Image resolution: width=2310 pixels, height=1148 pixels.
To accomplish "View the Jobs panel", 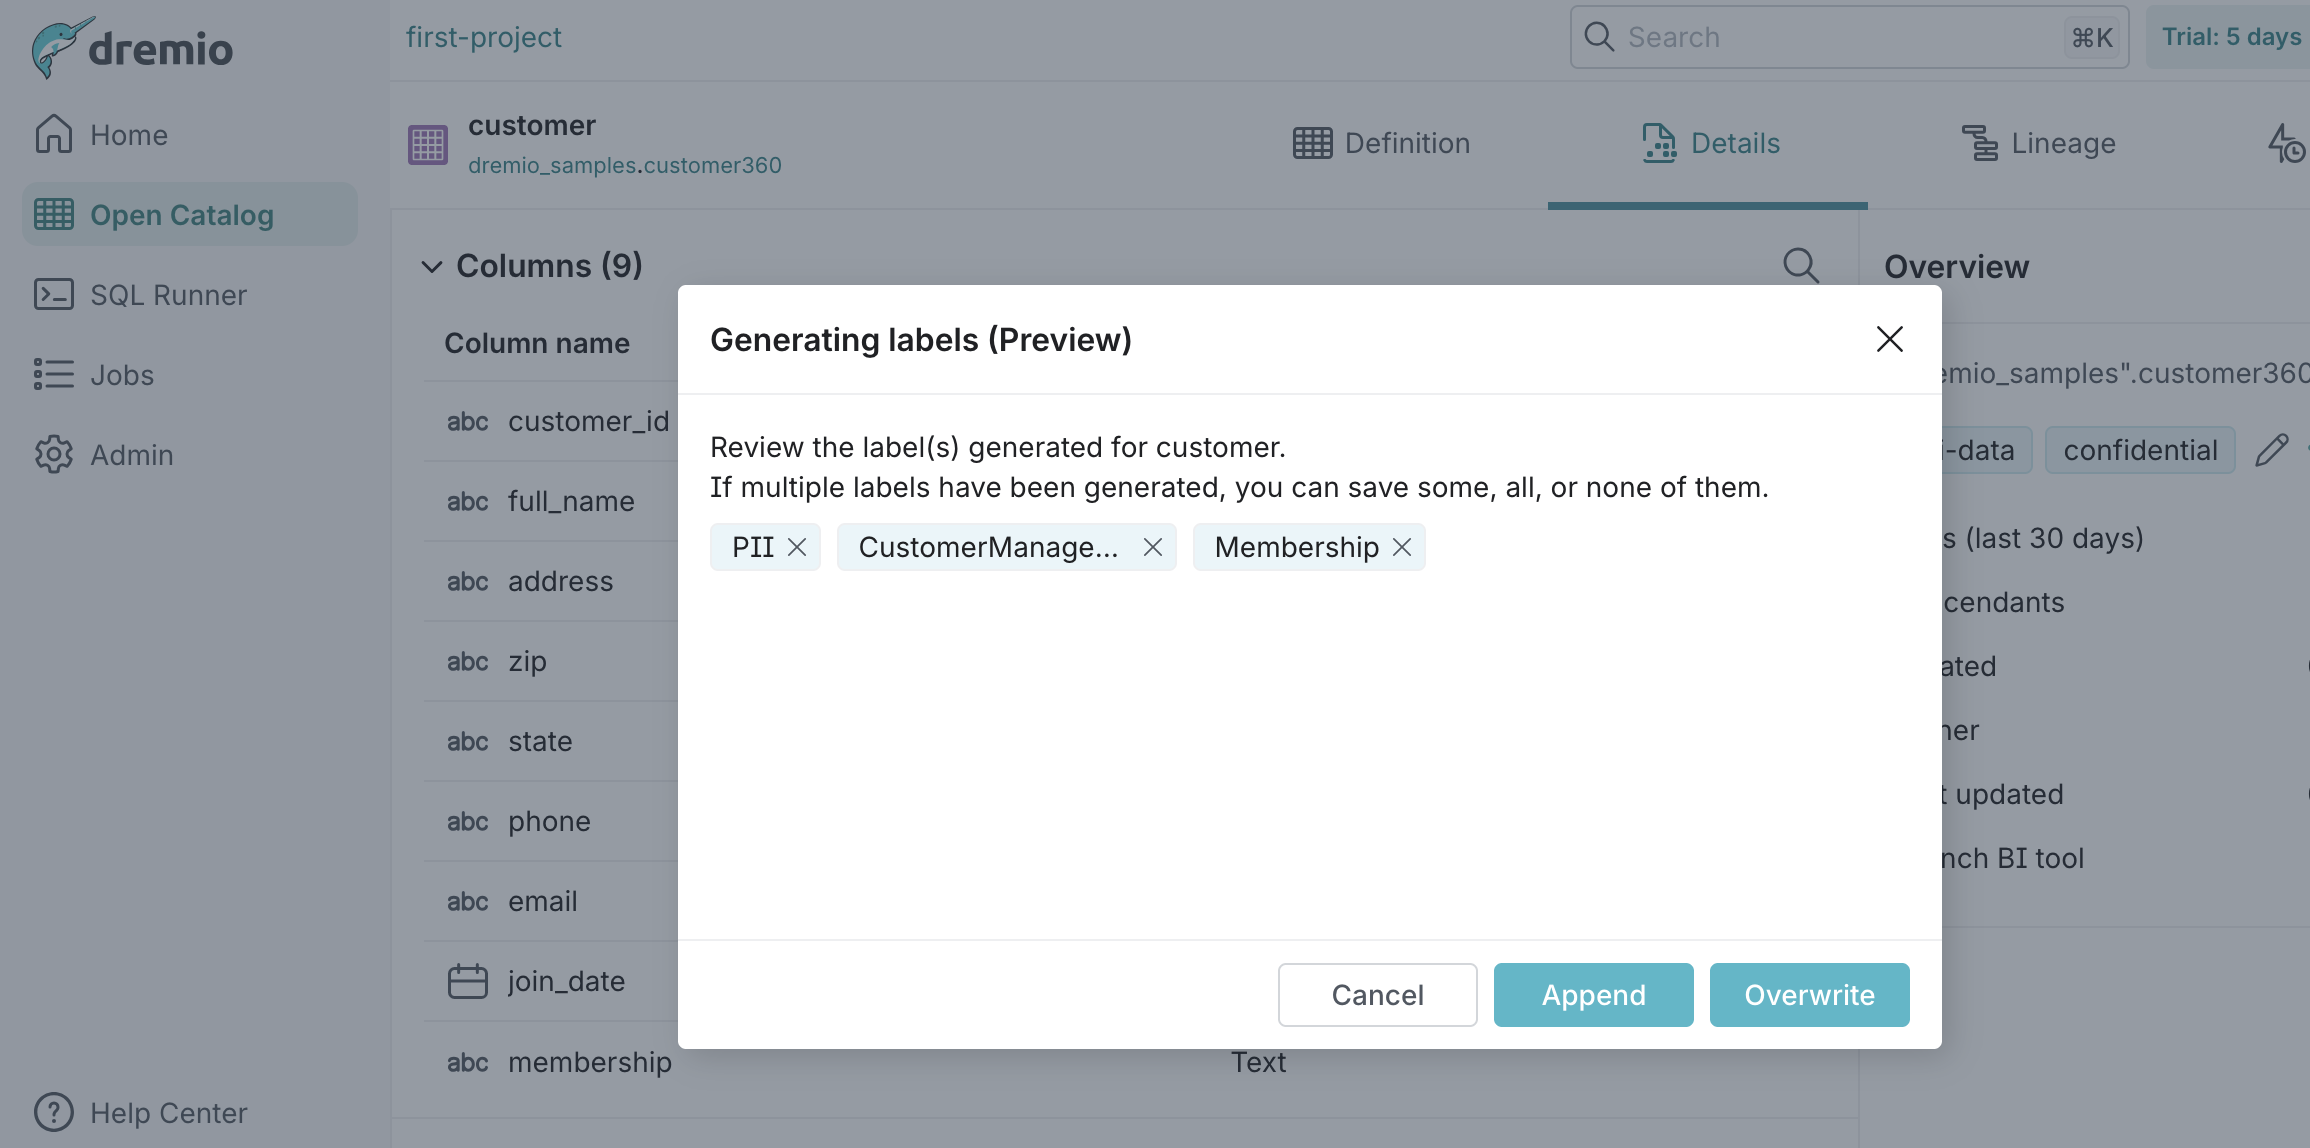I will pyautogui.click(x=120, y=374).
